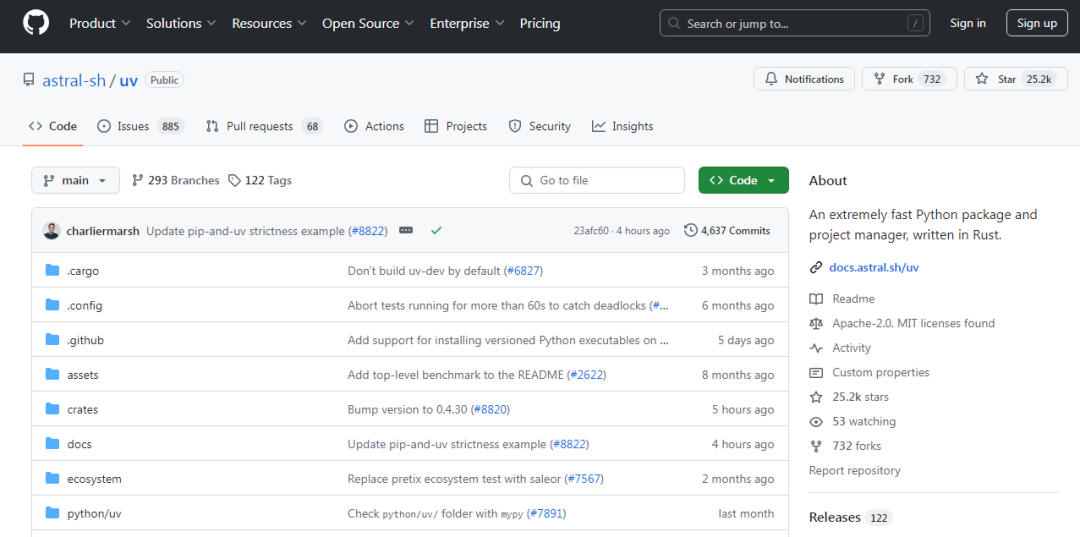The width and height of the screenshot is (1080, 537).
Task: View the 122 Tags link
Action: 260,180
